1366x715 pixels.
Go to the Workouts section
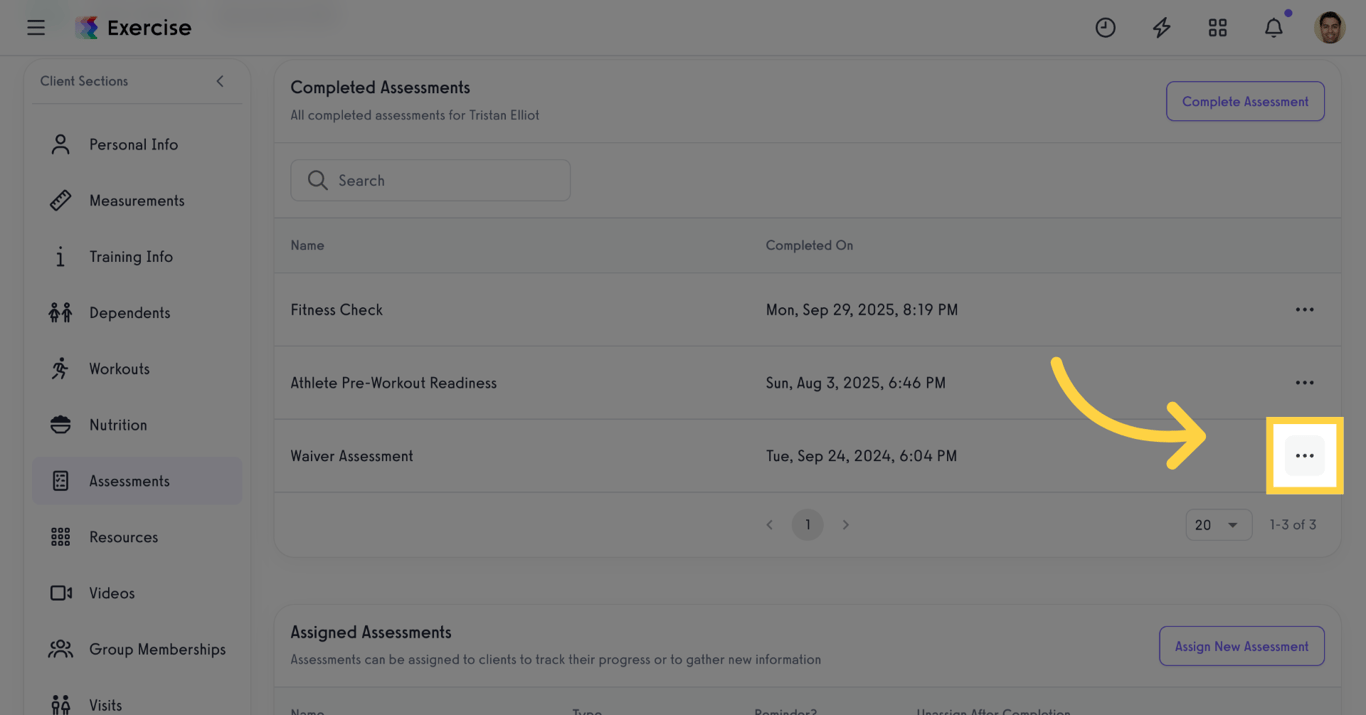119,369
